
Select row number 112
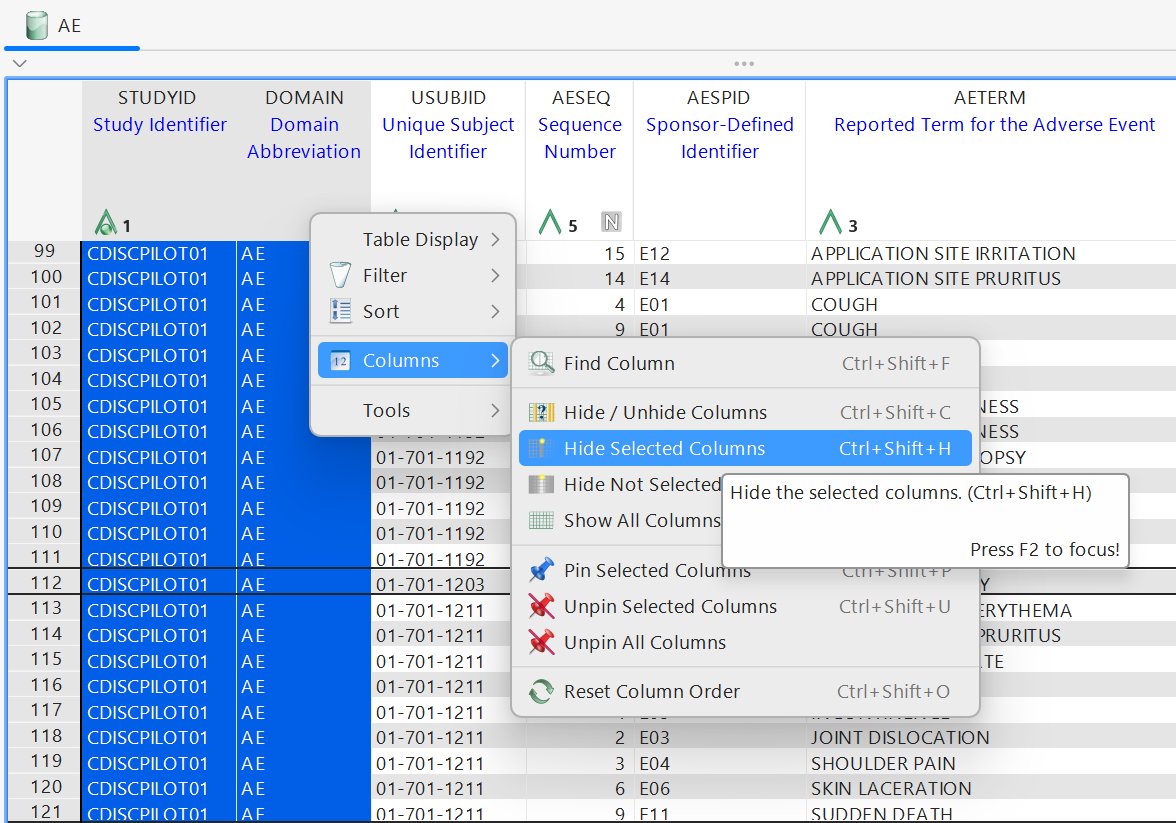(x=45, y=583)
